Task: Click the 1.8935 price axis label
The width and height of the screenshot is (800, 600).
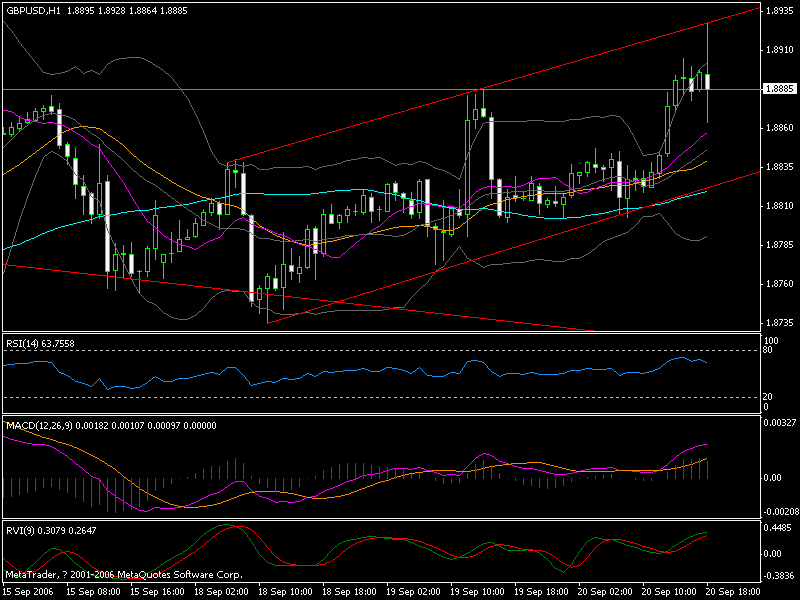Action: pos(780,11)
